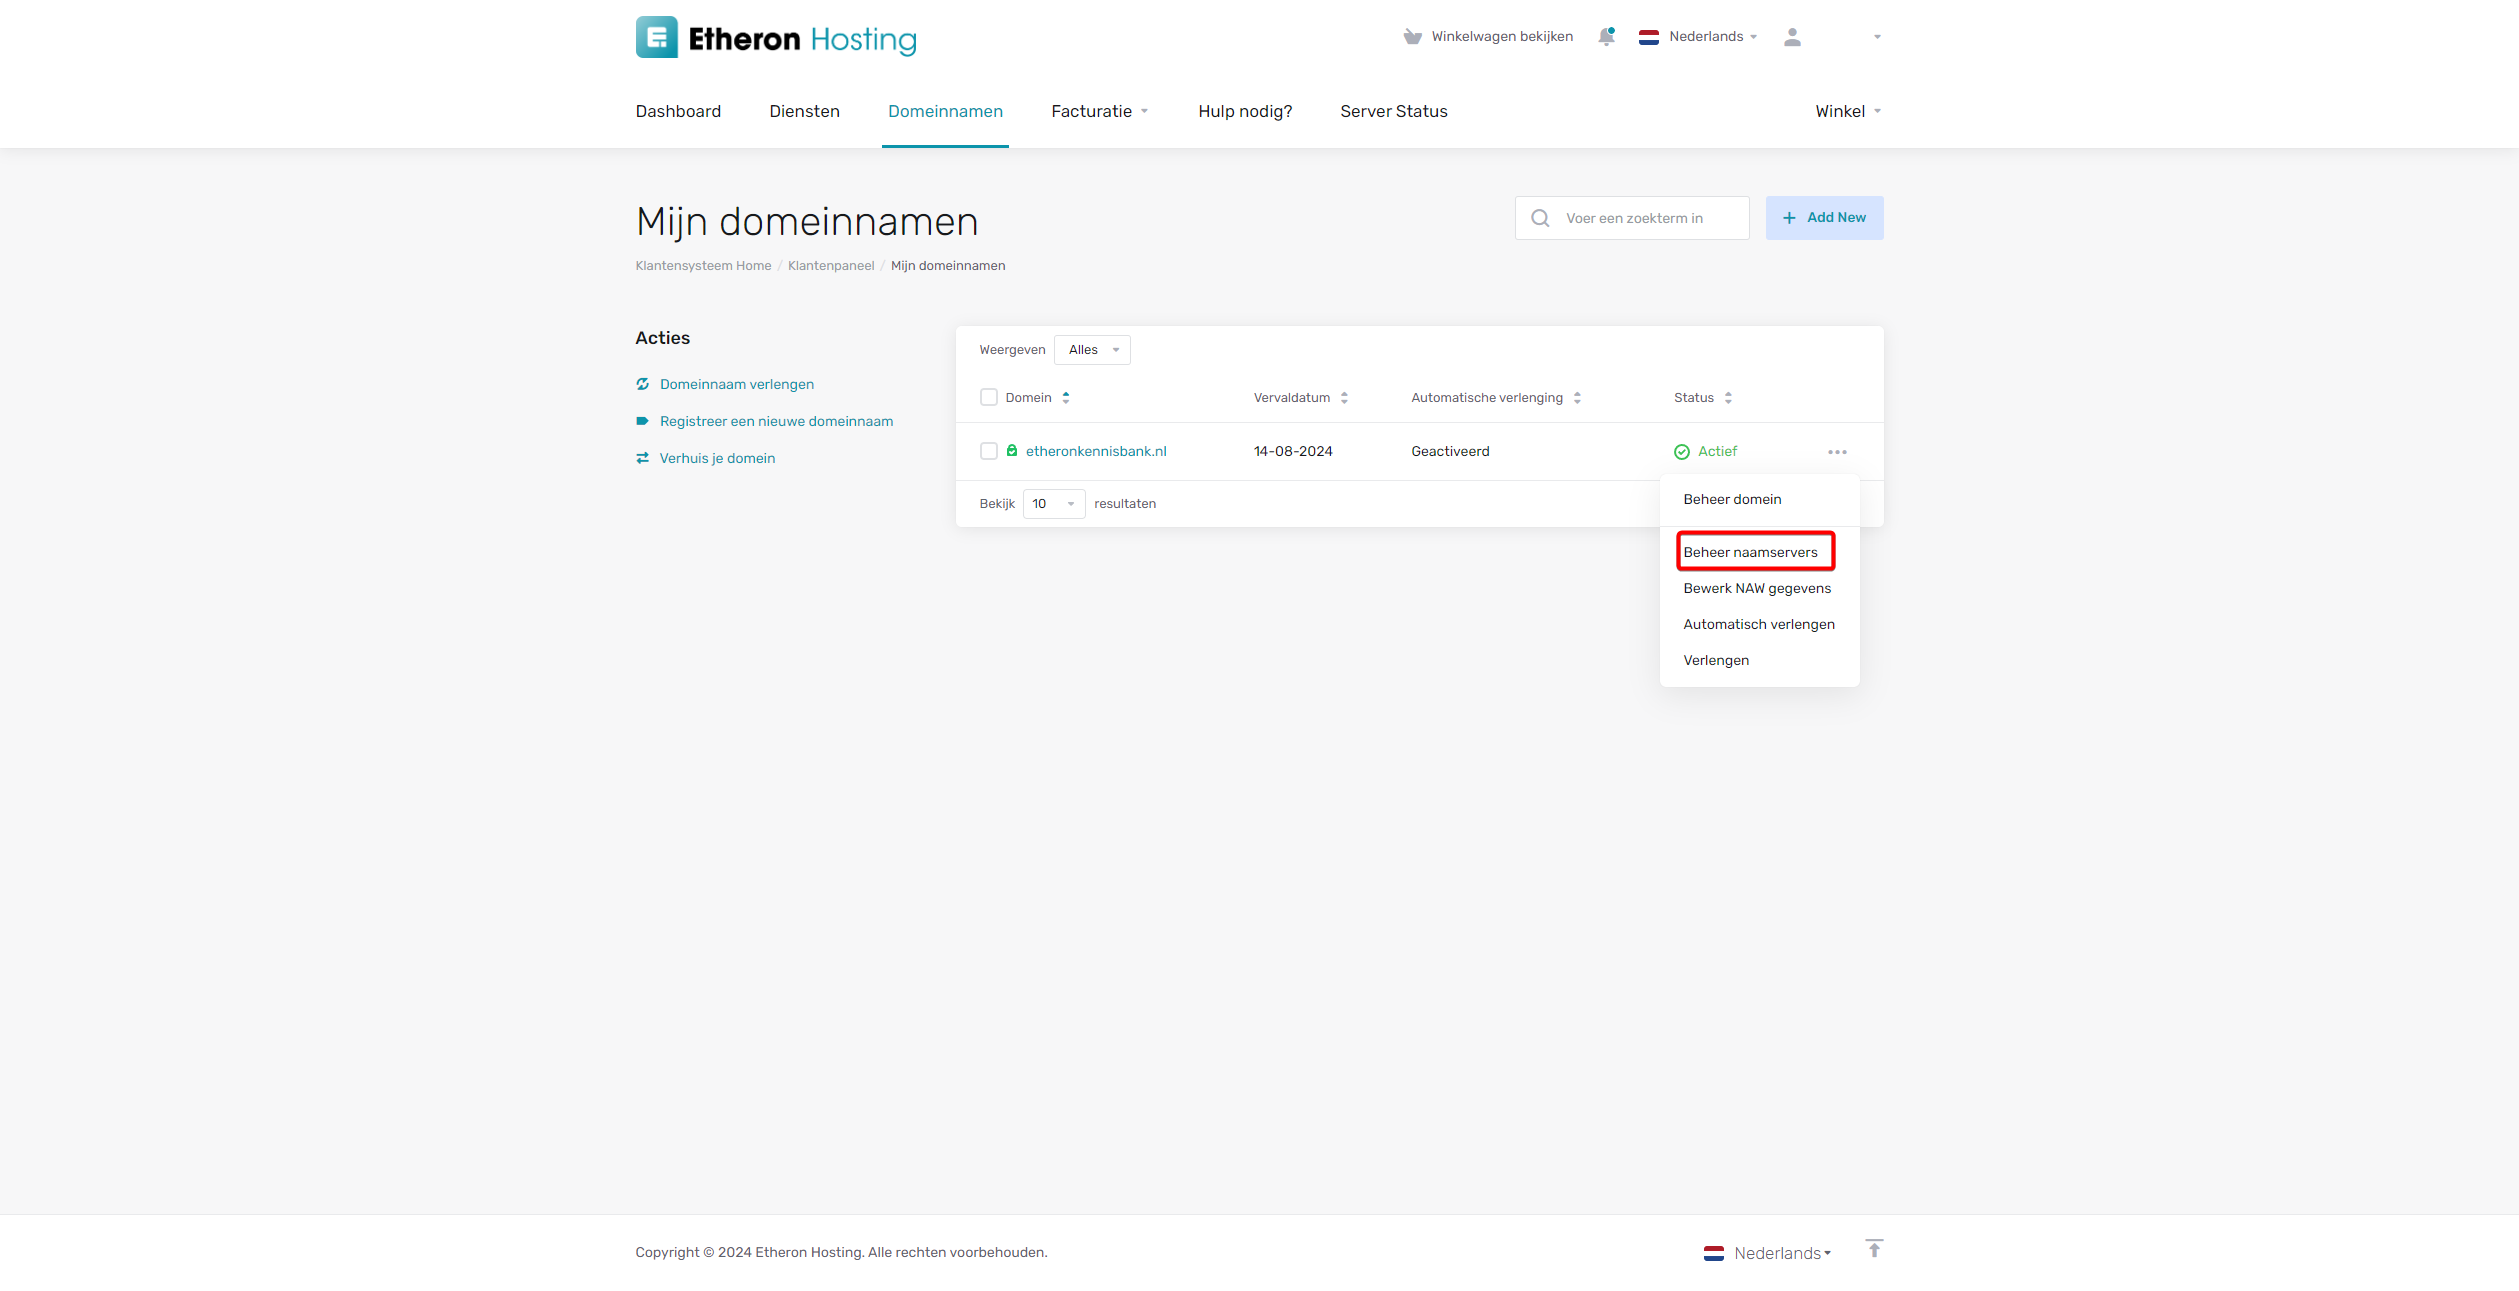
Task: Click the scroll-to-top arrow icon in footer
Action: [x=1874, y=1249]
